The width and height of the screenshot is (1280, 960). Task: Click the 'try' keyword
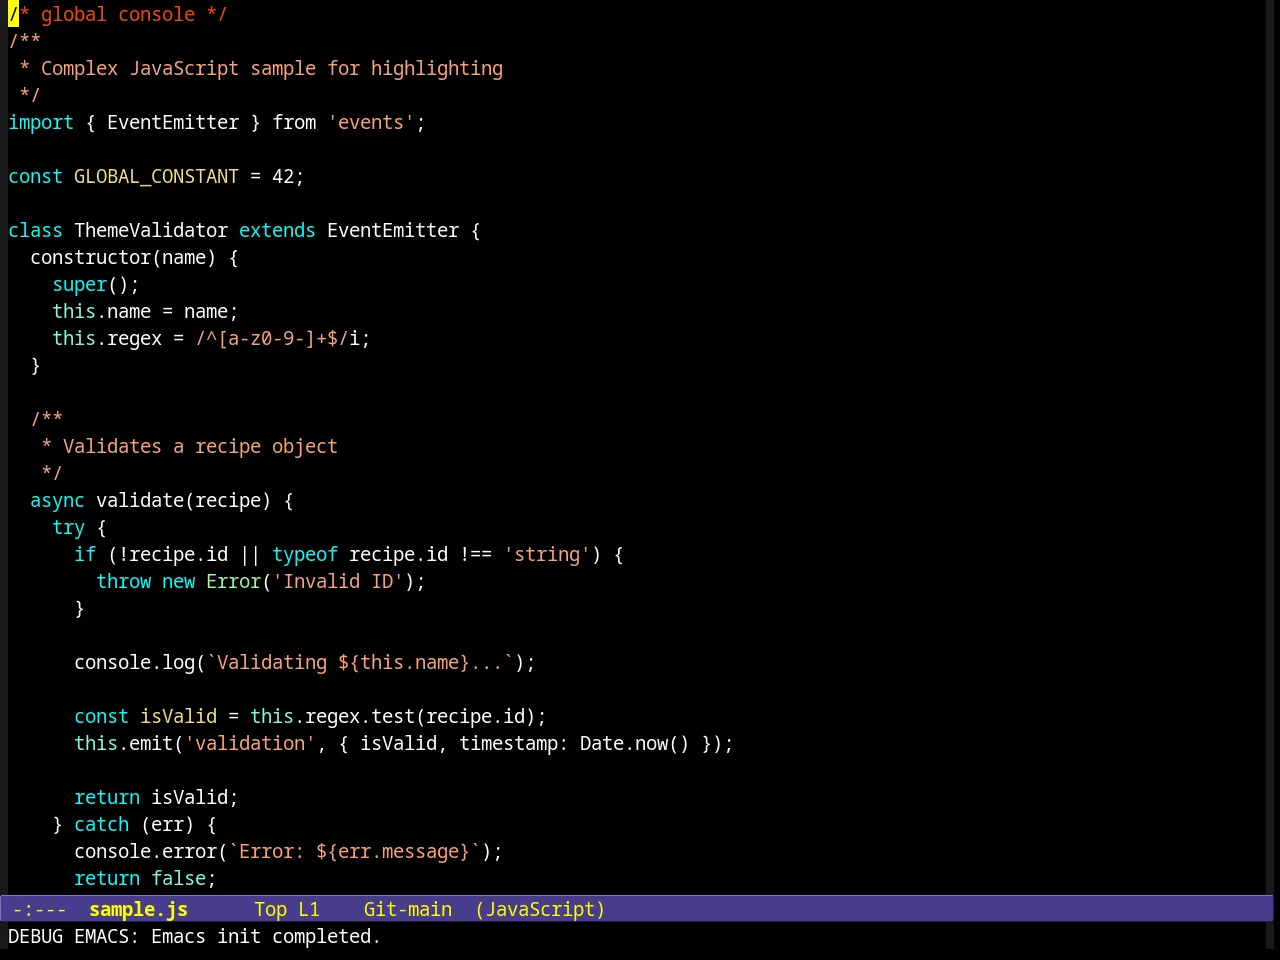click(x=68, y=527)
